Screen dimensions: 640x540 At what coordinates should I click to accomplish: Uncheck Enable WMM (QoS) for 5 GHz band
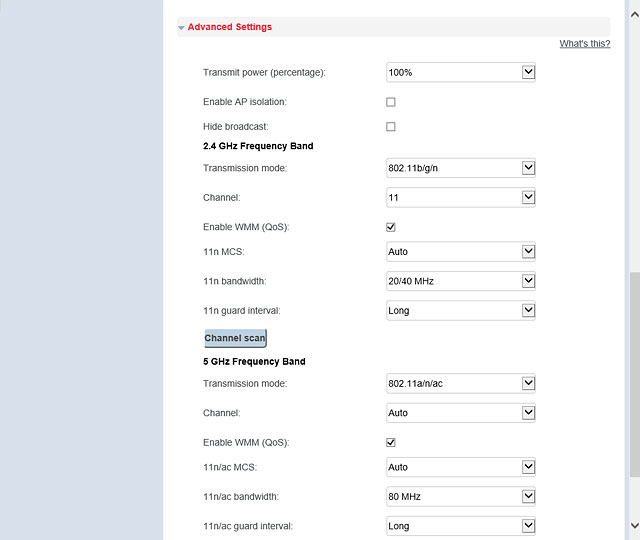[391, 442]
